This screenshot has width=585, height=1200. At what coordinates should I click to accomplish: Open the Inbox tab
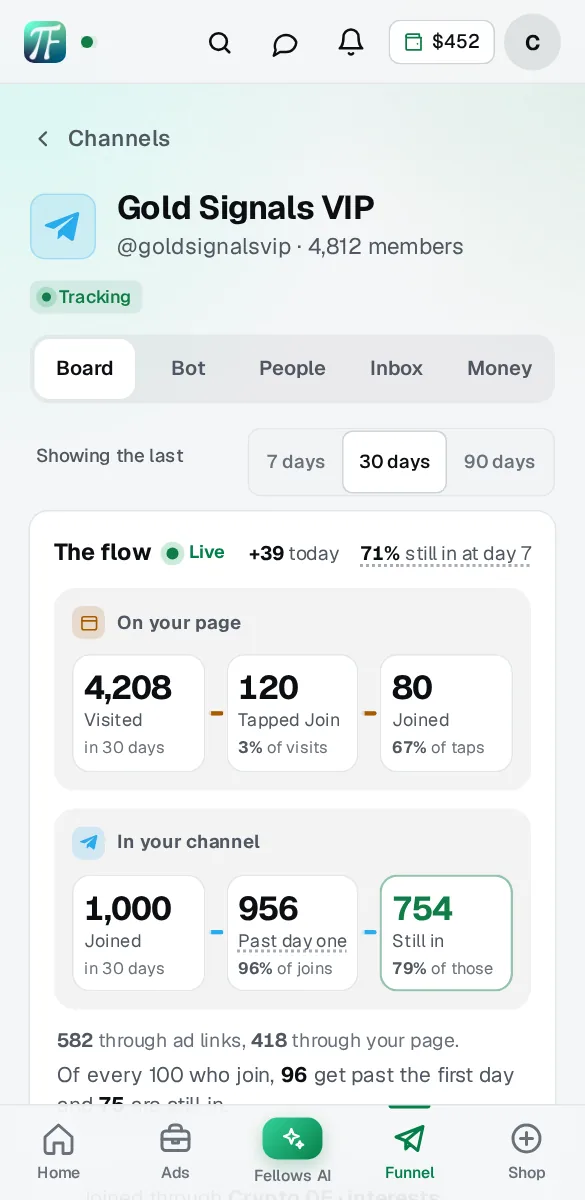[x=396, y=368]
